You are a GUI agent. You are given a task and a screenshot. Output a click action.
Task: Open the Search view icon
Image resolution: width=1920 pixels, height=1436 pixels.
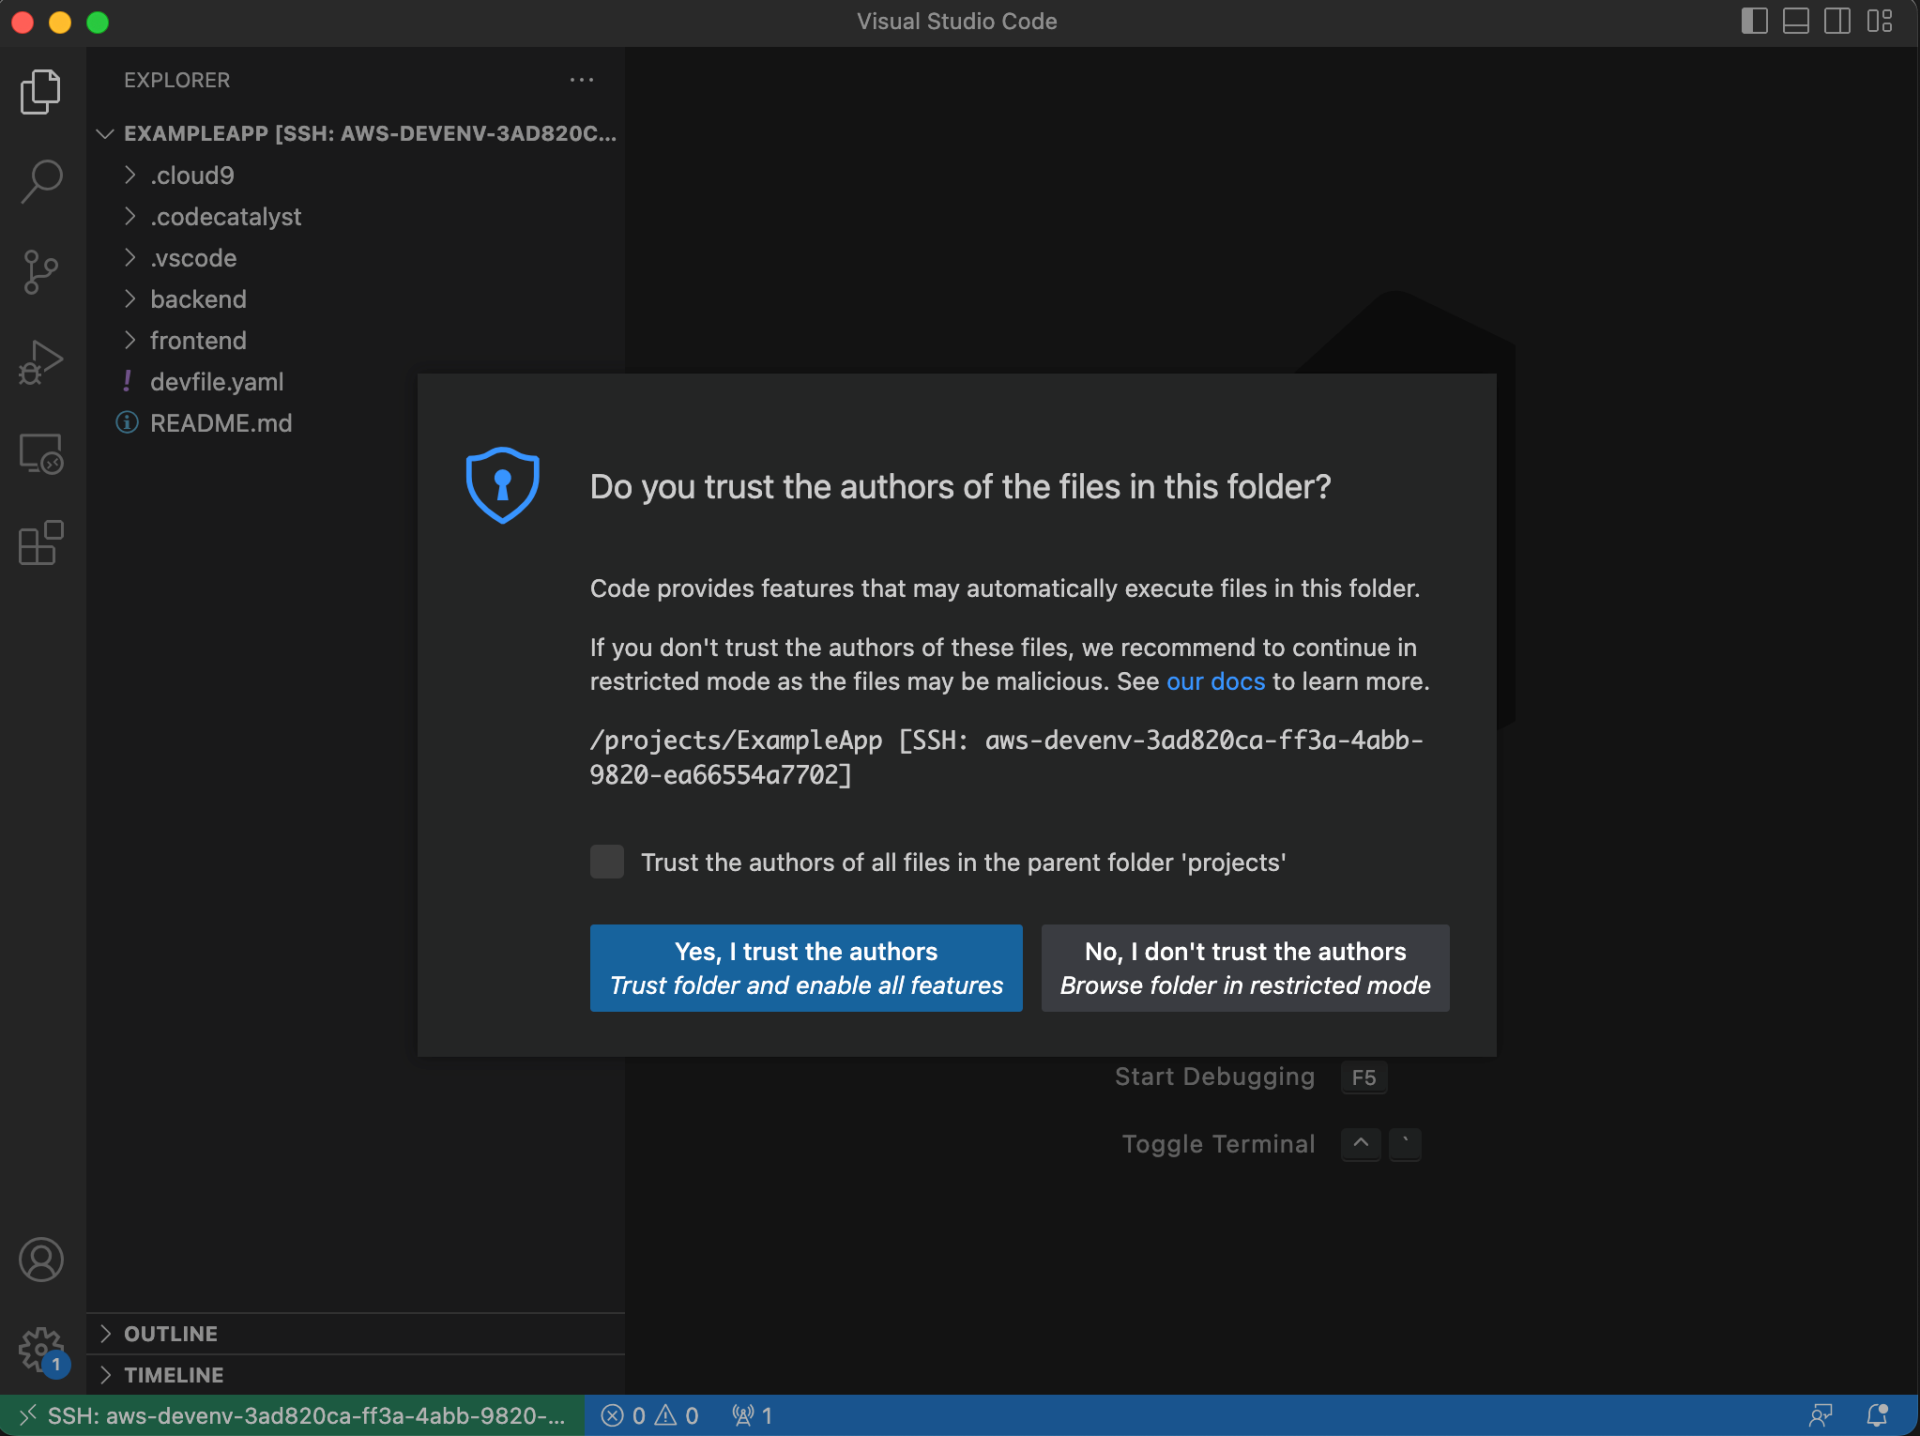(x=41, y=181)
